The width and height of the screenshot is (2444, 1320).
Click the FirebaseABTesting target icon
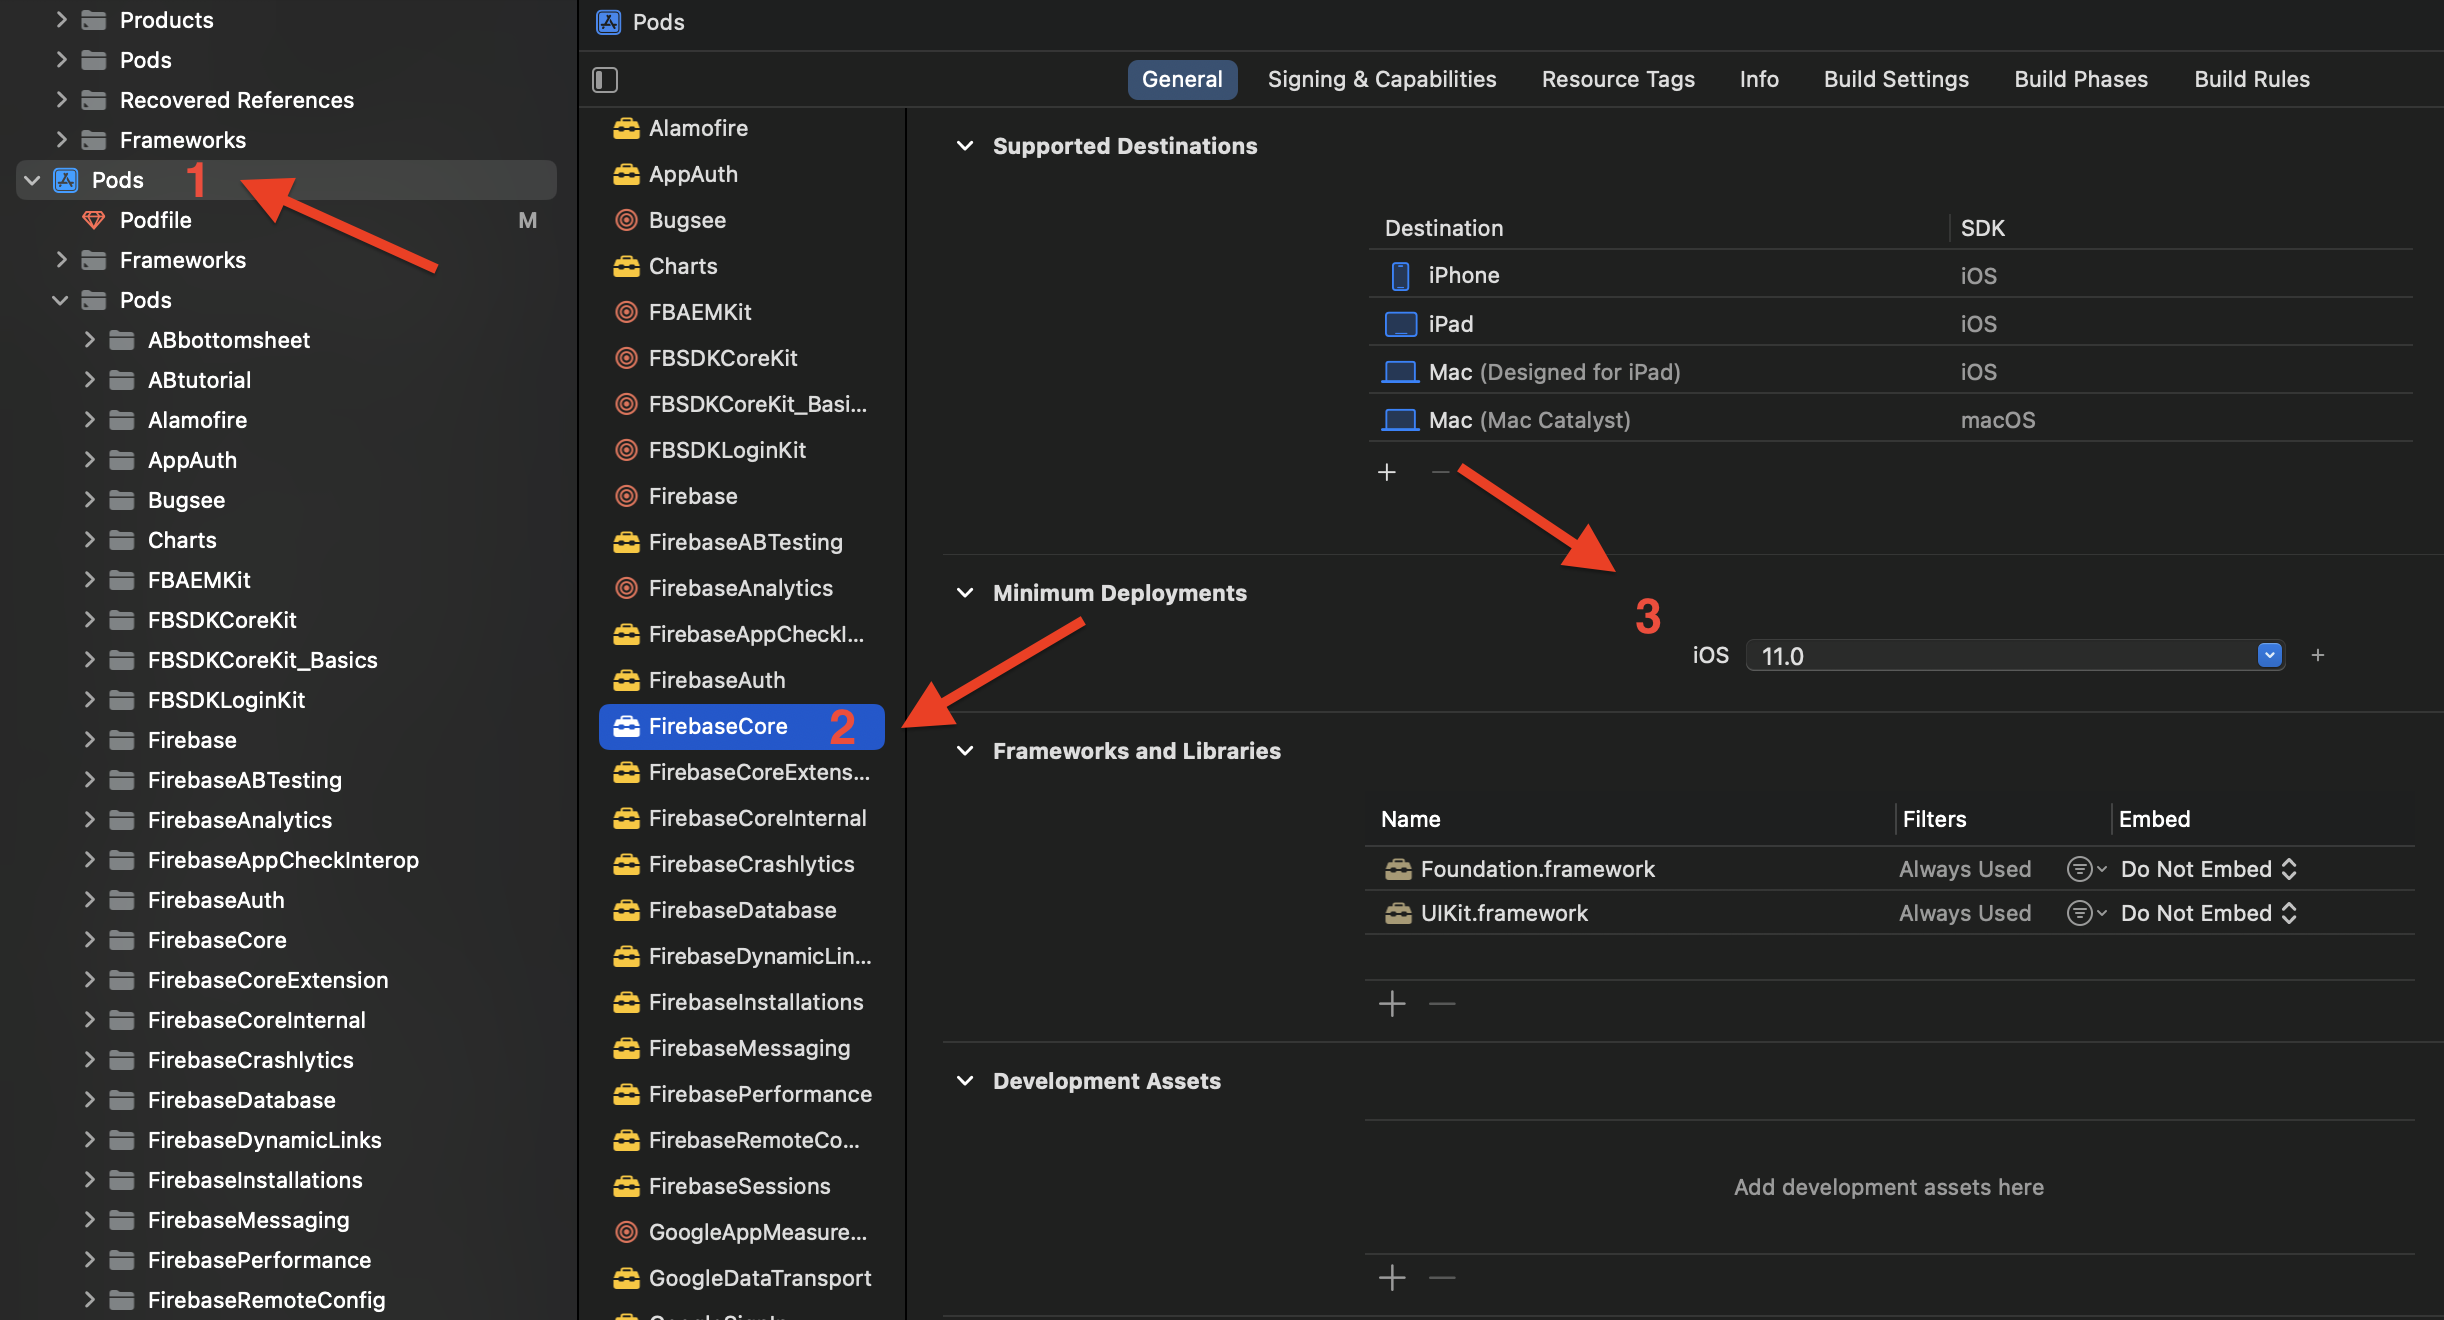tap(626, 542)
